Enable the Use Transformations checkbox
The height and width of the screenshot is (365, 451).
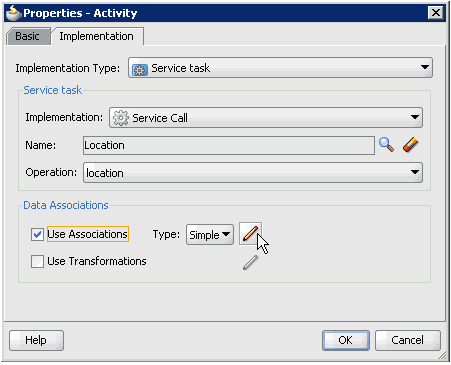click(x=37, y=261)
